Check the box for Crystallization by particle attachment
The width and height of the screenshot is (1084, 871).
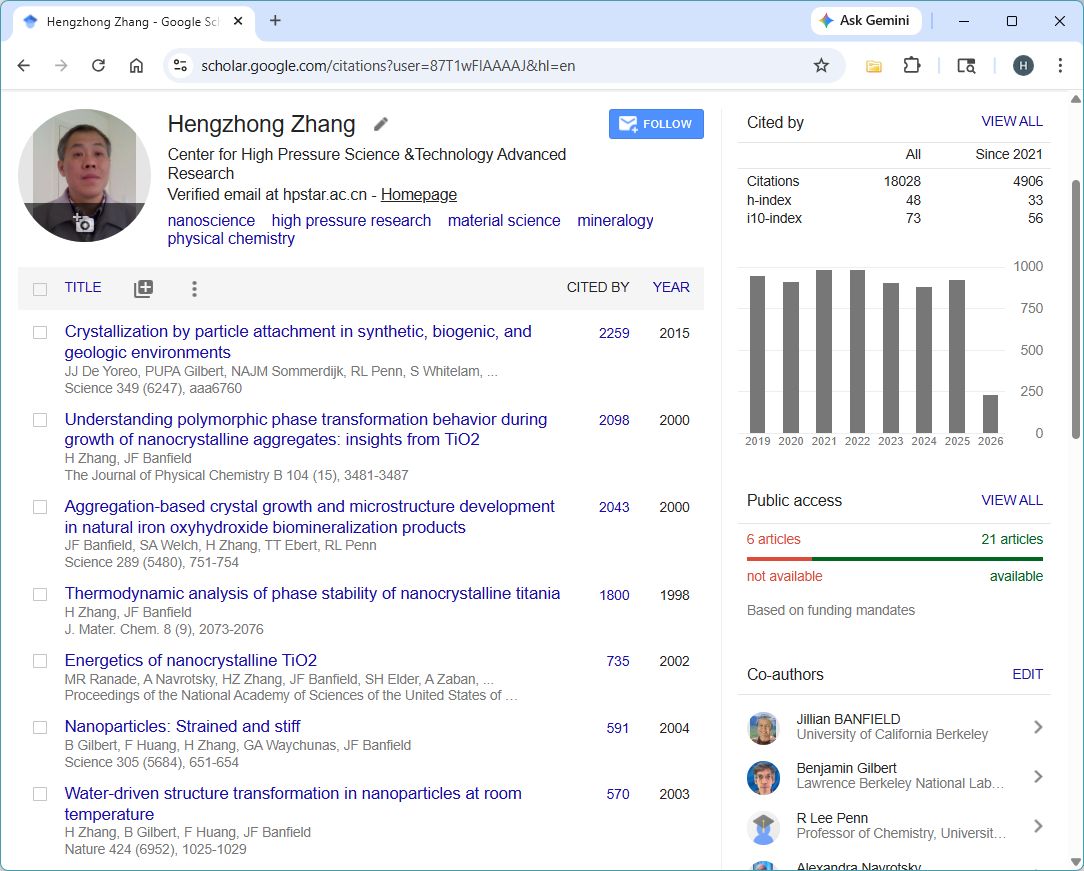(x=40, y=333)
